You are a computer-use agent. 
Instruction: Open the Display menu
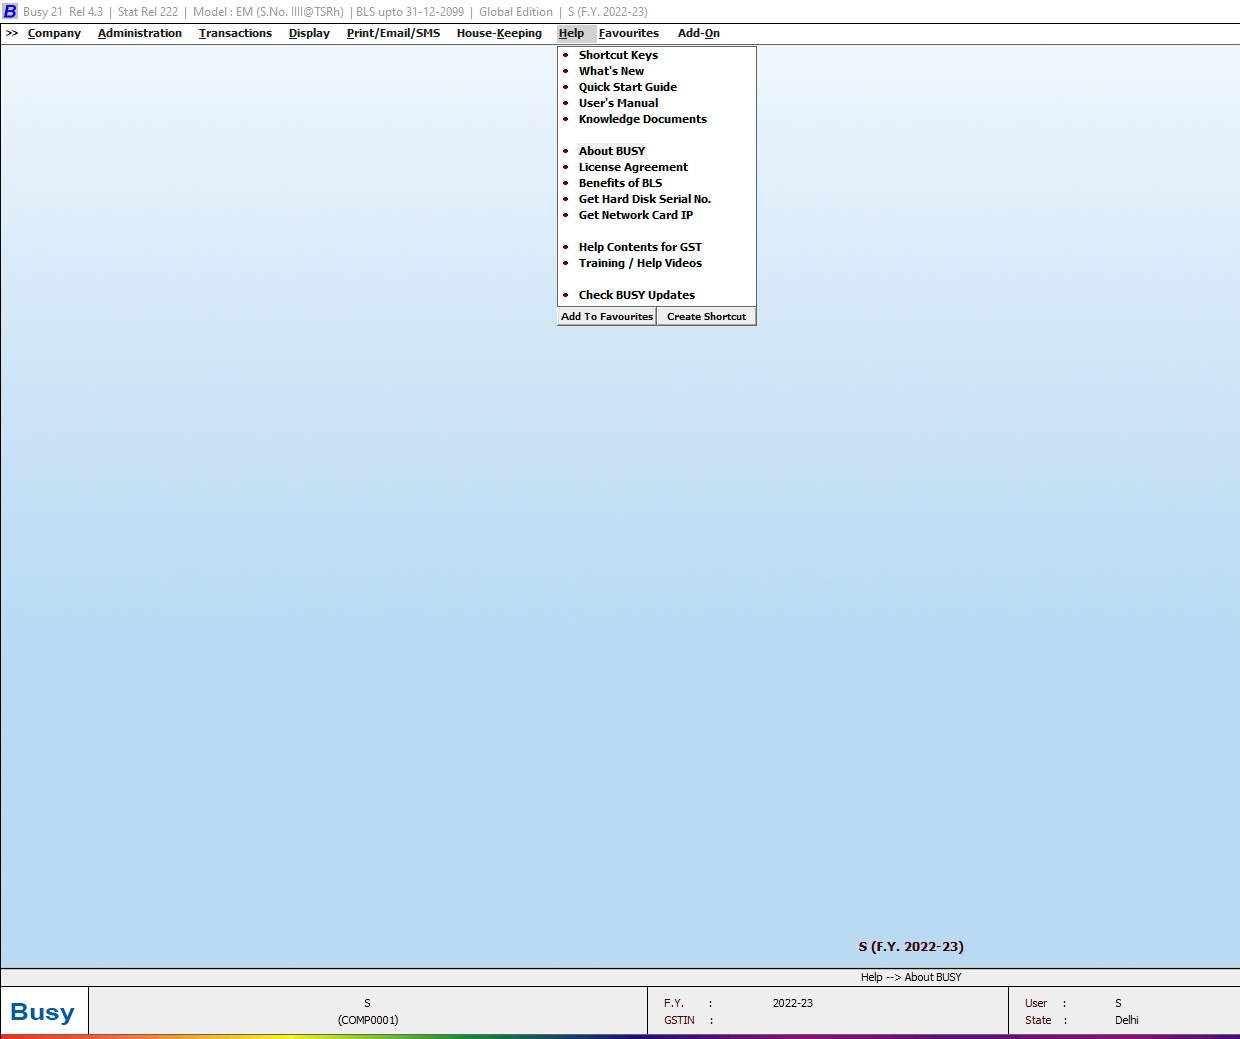click(x=309, y=33)
